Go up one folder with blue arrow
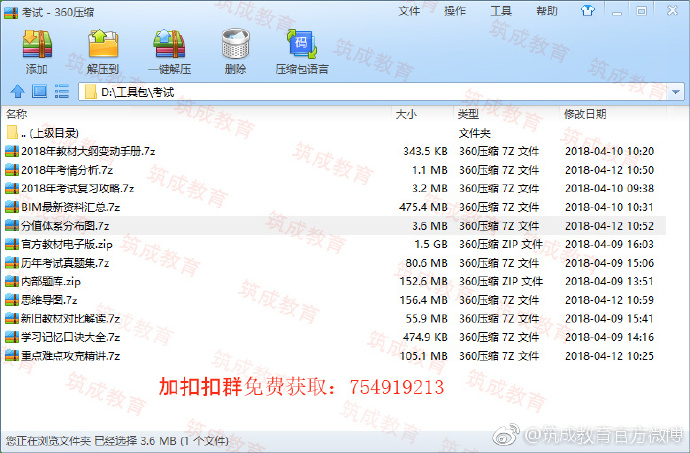The width and height of the screenshot is (690, 453). (x=18, y=92)
